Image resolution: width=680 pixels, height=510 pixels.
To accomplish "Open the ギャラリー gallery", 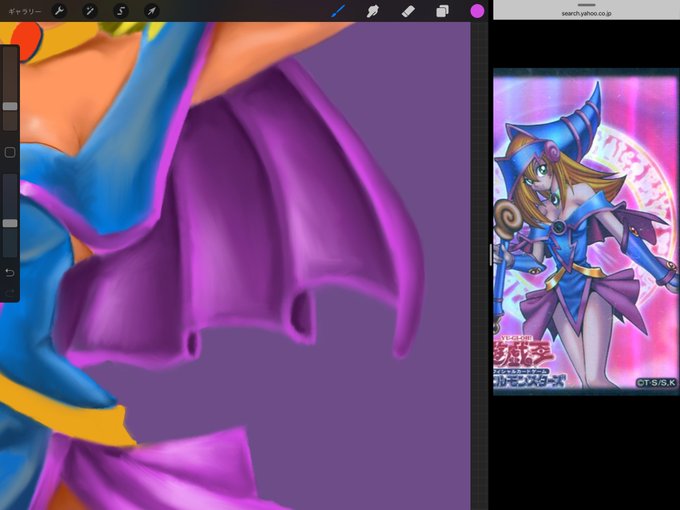I will (25, 11).
